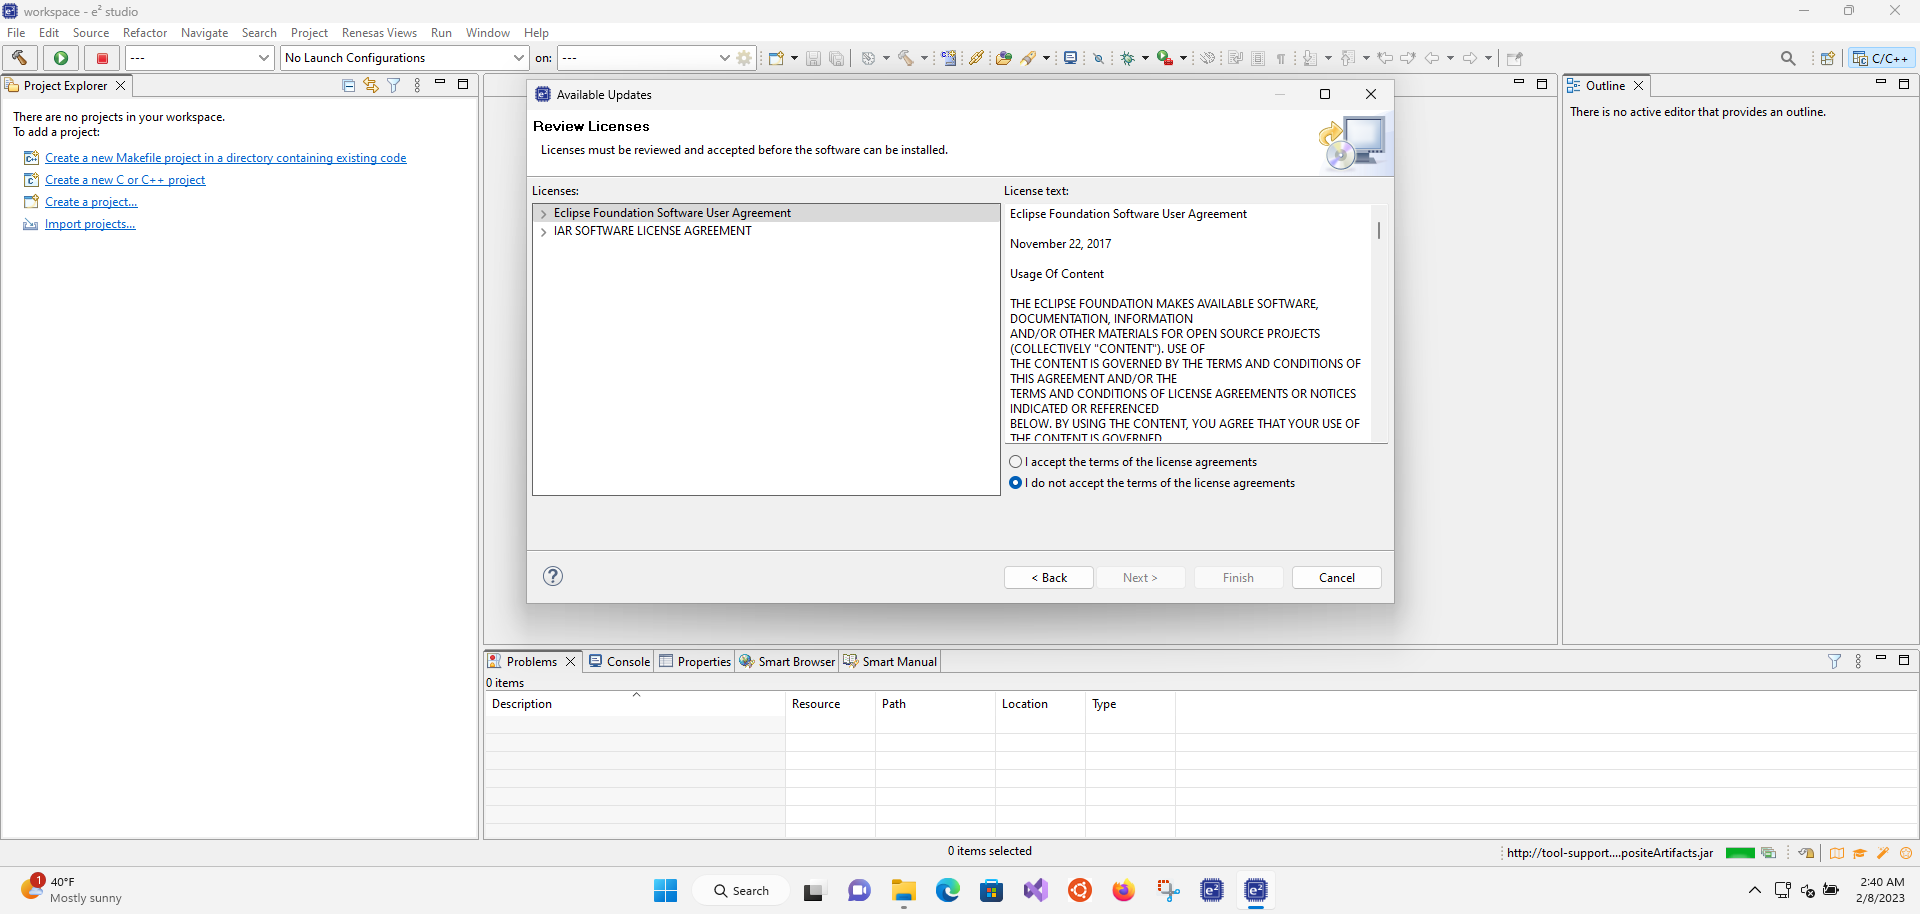Click the progress view icon in status bar
Image resolution: width=1920 pixels, height=914 pixels.
[1768, 853]
